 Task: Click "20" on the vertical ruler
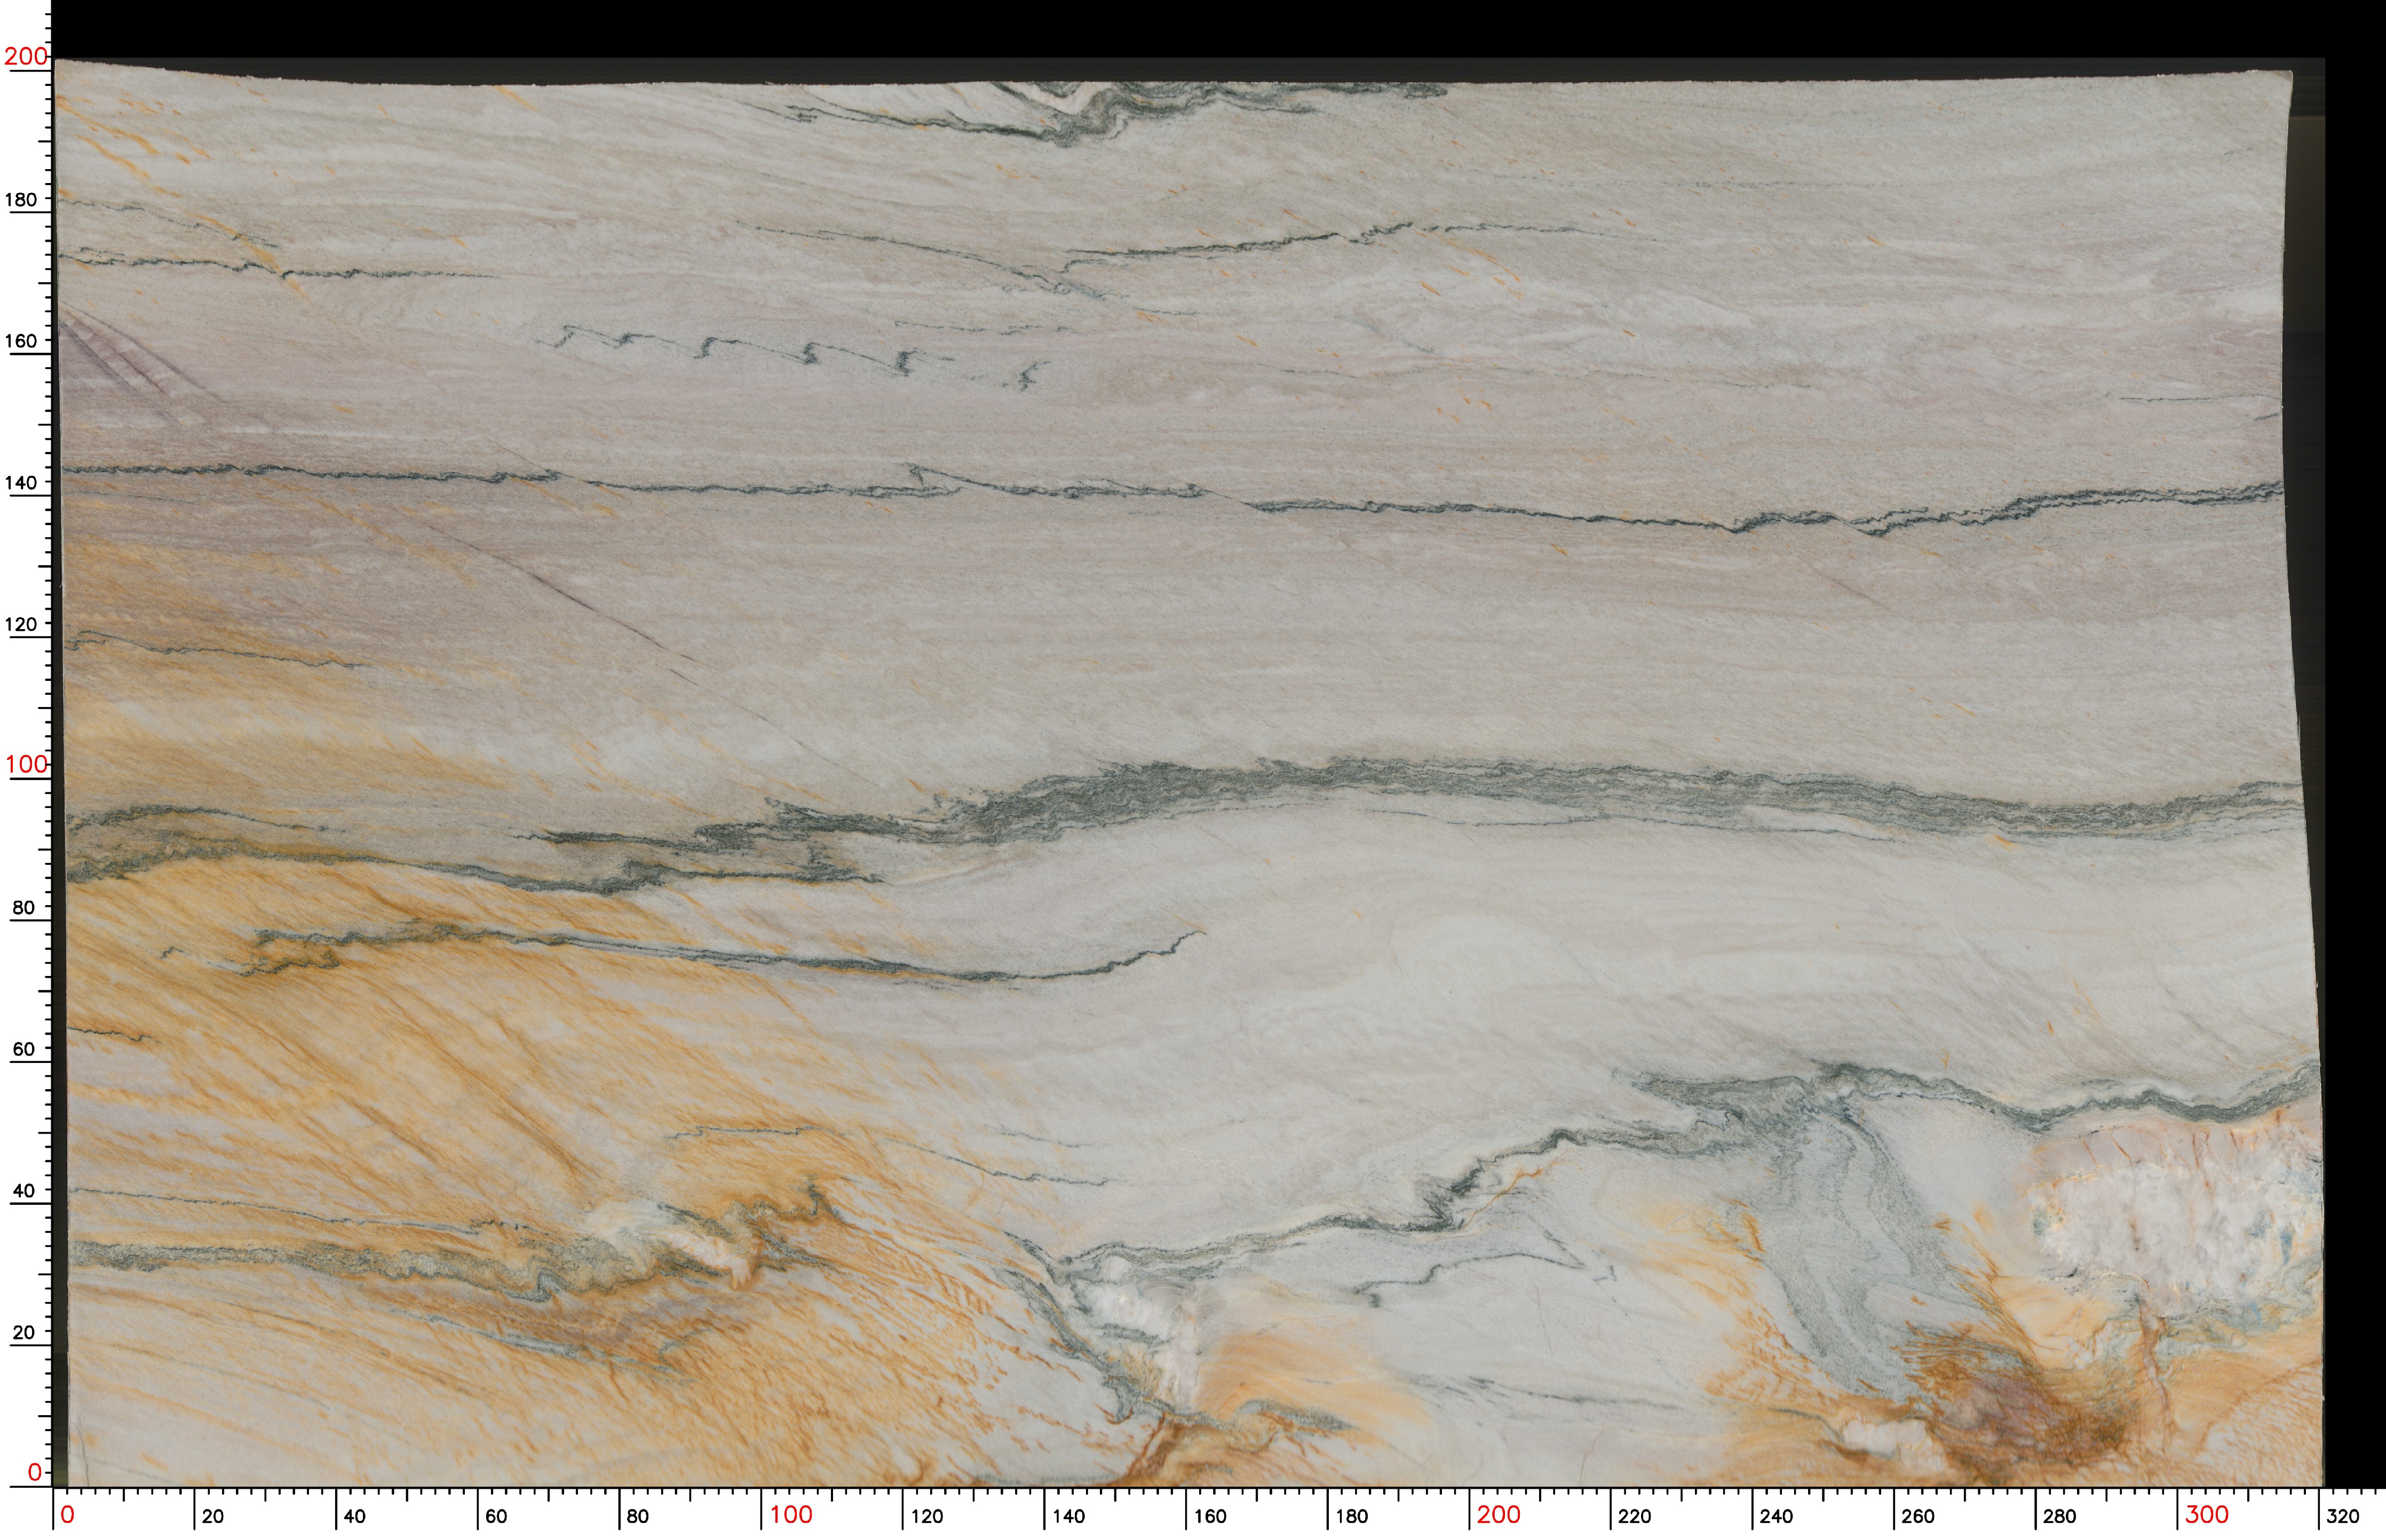(x=24, y=1333)
